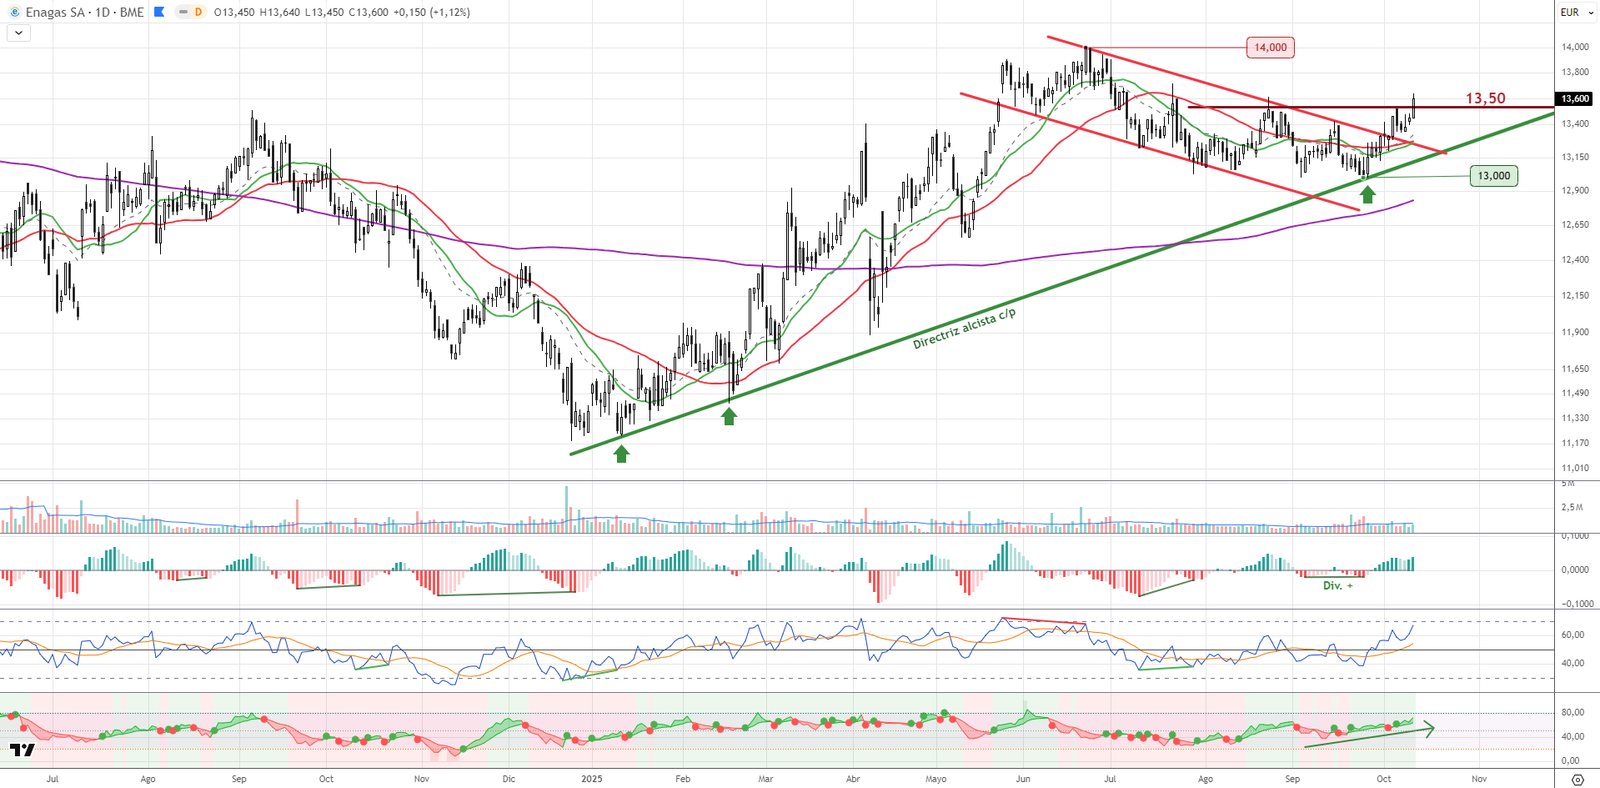The width and height of the screenshot is (1600, 788).
Task: Click the Enagas symbol logo icon
Action: 14,12
